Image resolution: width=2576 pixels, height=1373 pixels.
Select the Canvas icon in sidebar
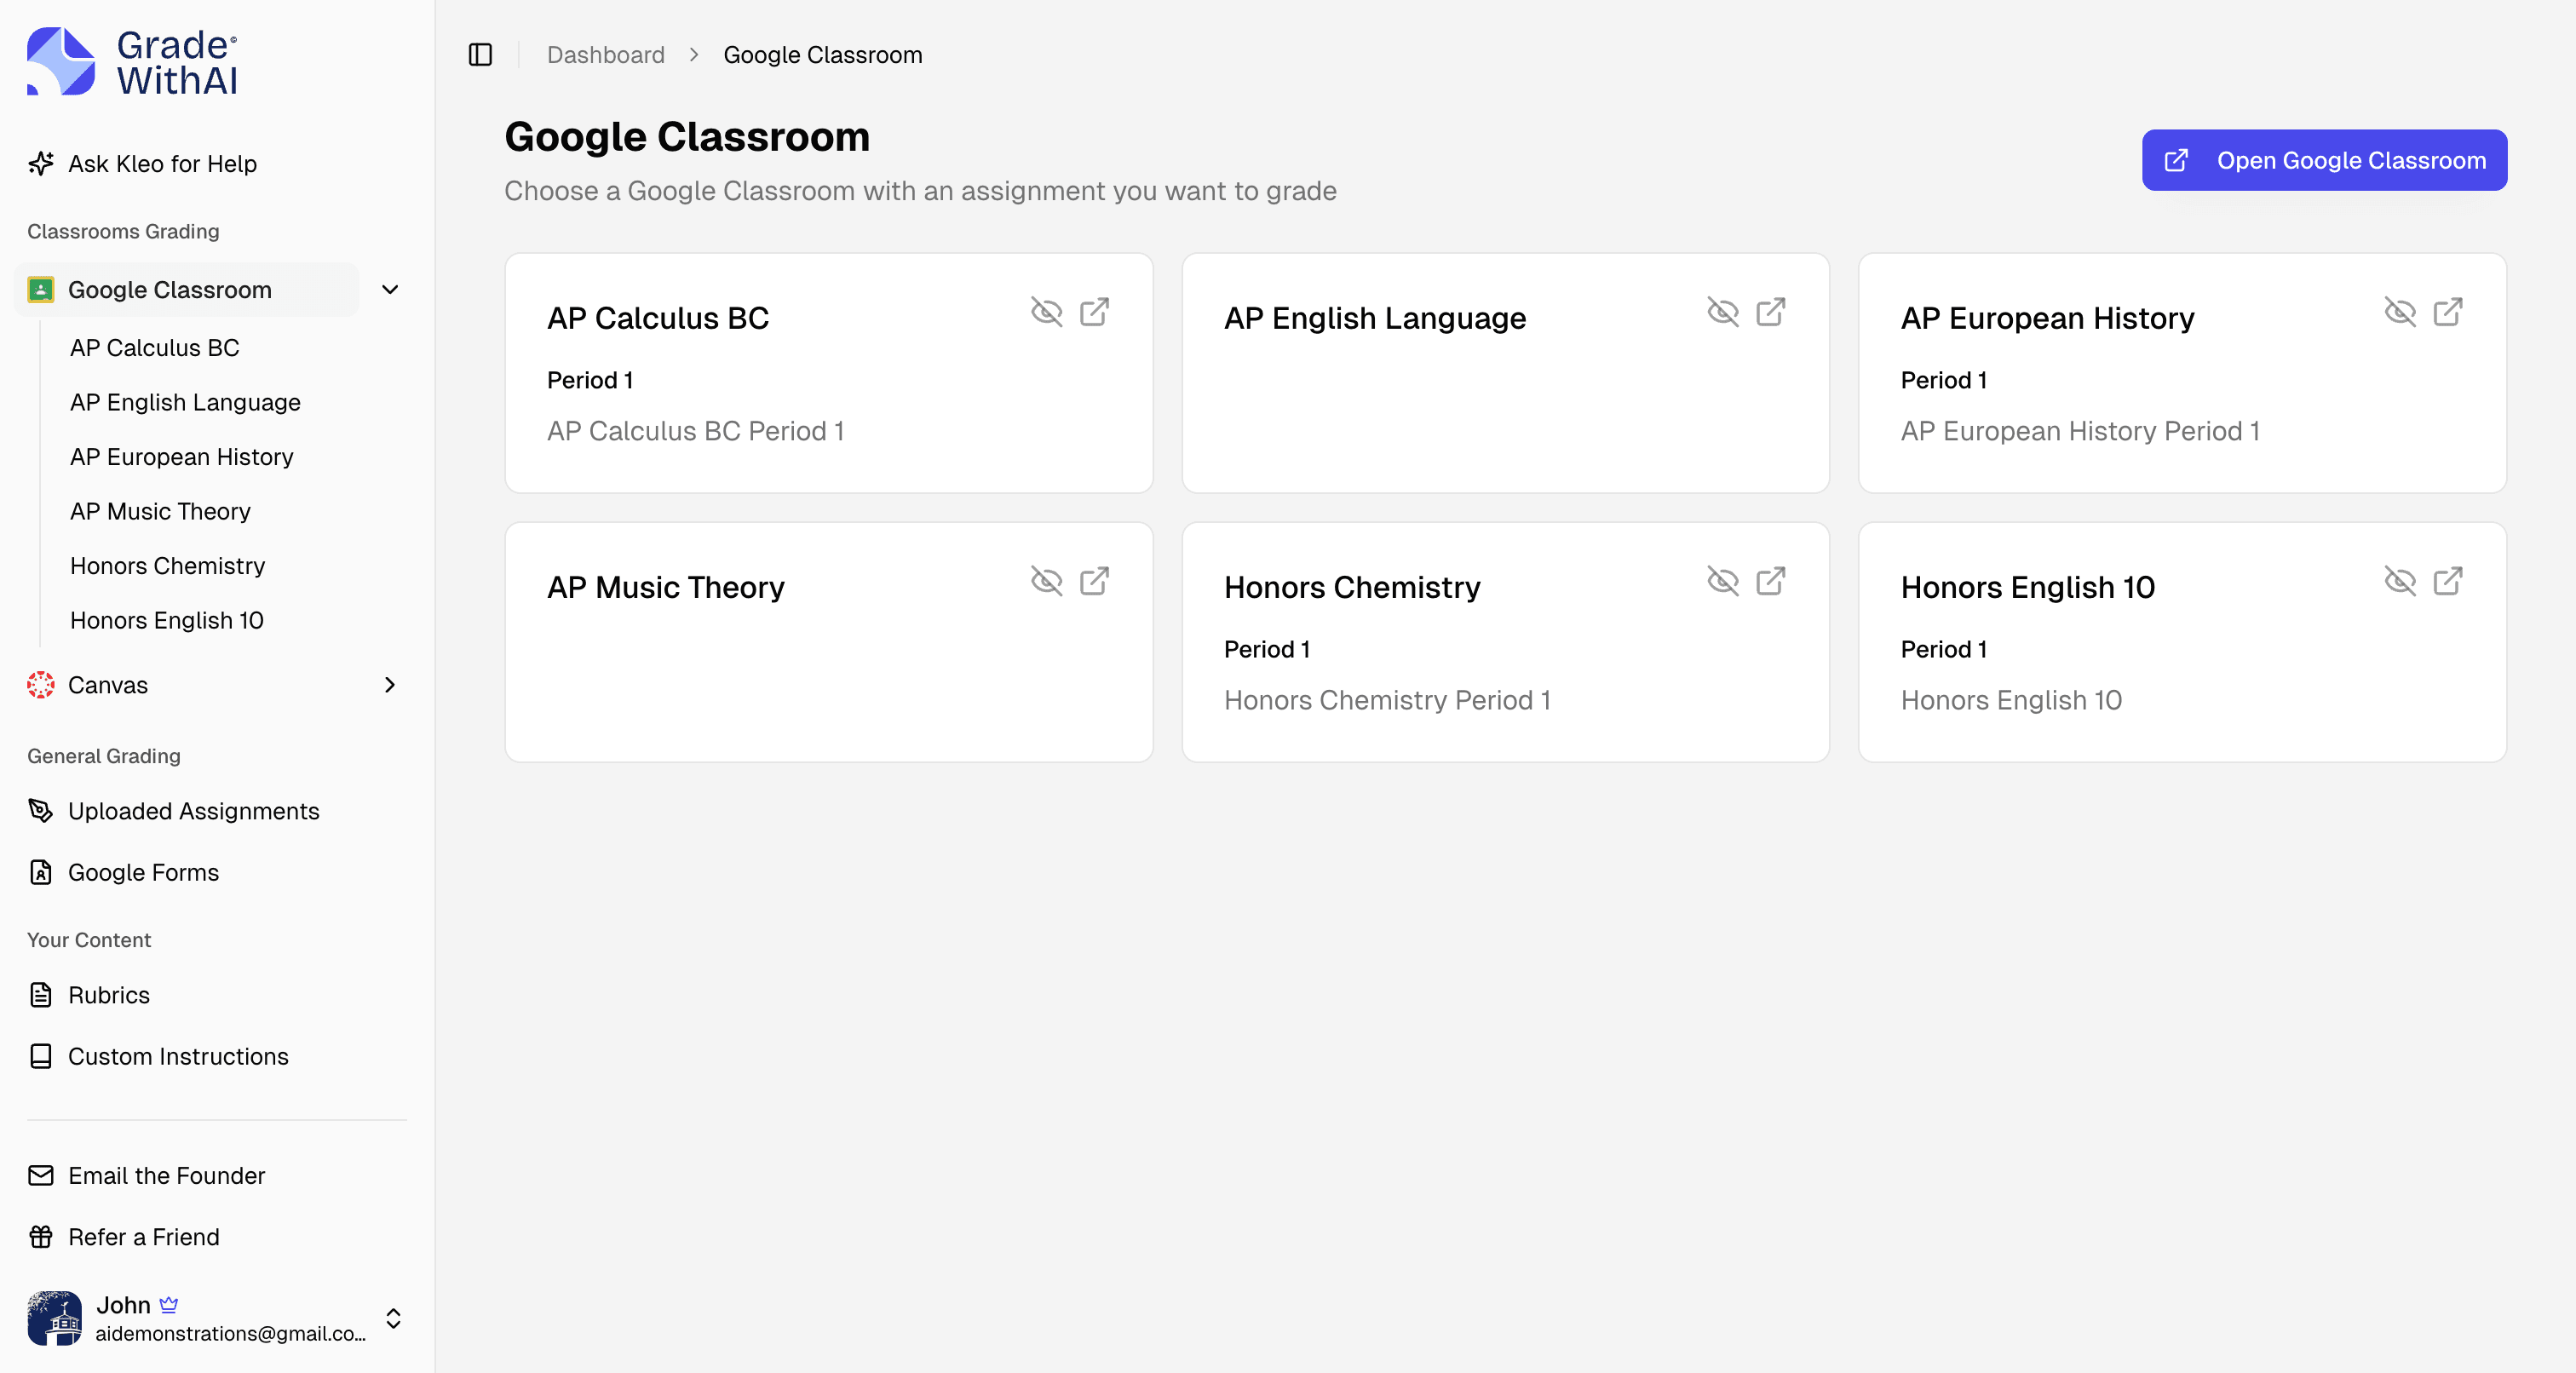[40, 685]
